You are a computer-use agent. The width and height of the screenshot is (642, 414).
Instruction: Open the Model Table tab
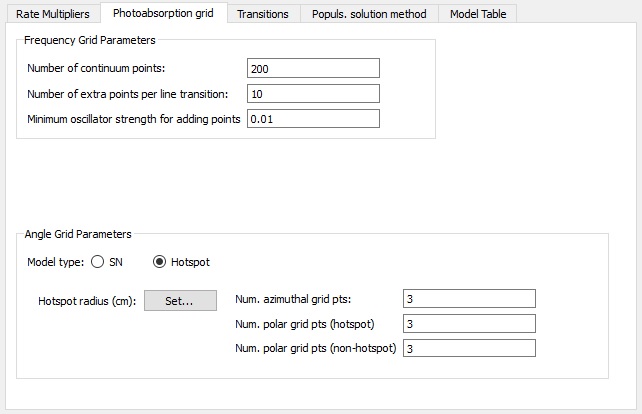[x=478, y=14]
